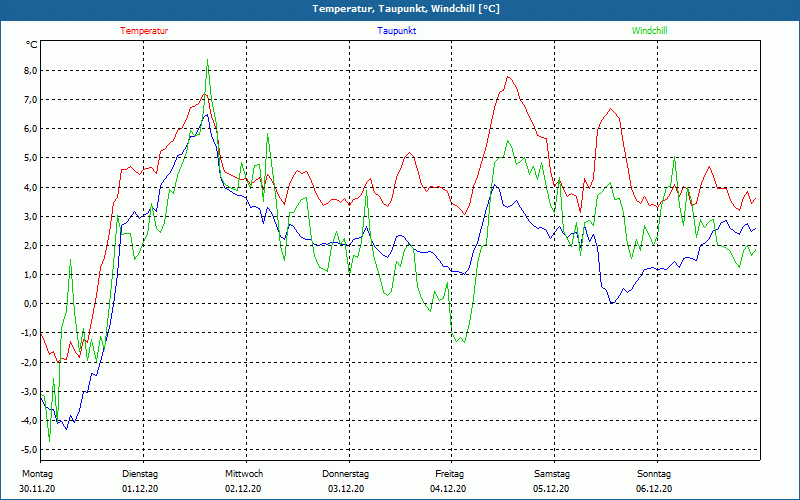Click the date '01.12.20'
Image resolution: width=800 pixels, height=500 pixels.
point(140,489)
